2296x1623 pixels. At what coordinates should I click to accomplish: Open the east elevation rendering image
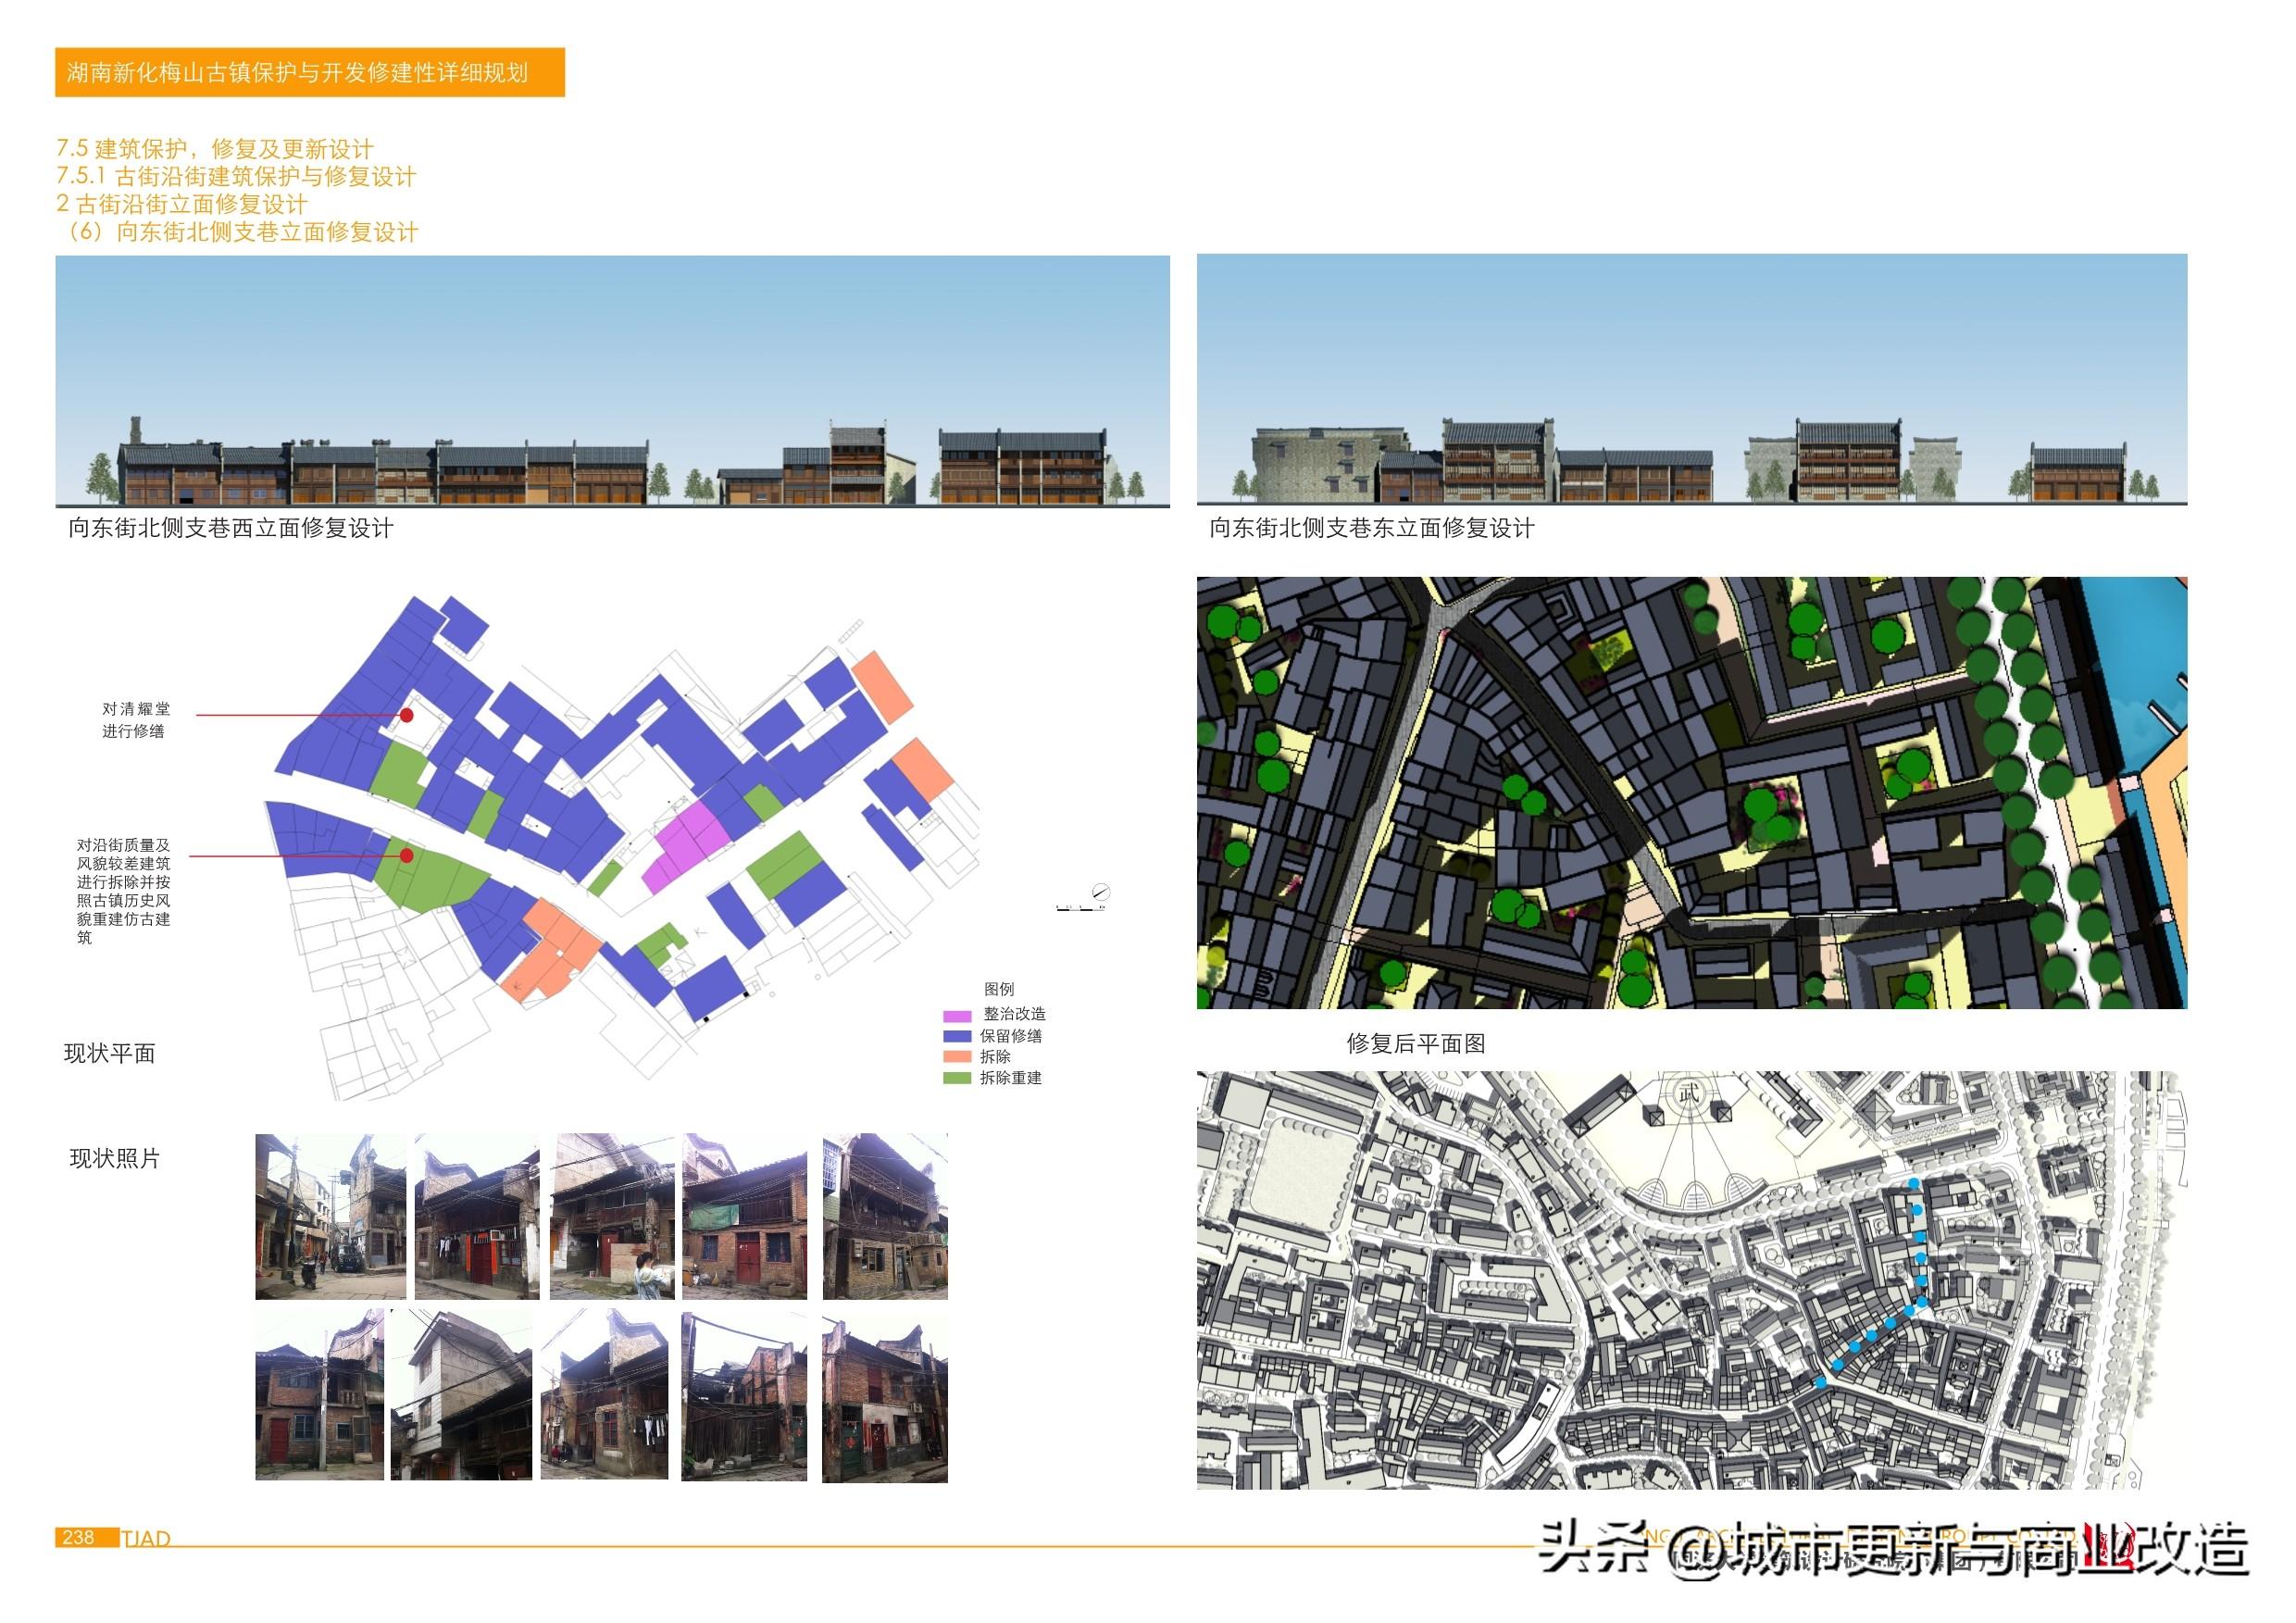coord(1692,379)
